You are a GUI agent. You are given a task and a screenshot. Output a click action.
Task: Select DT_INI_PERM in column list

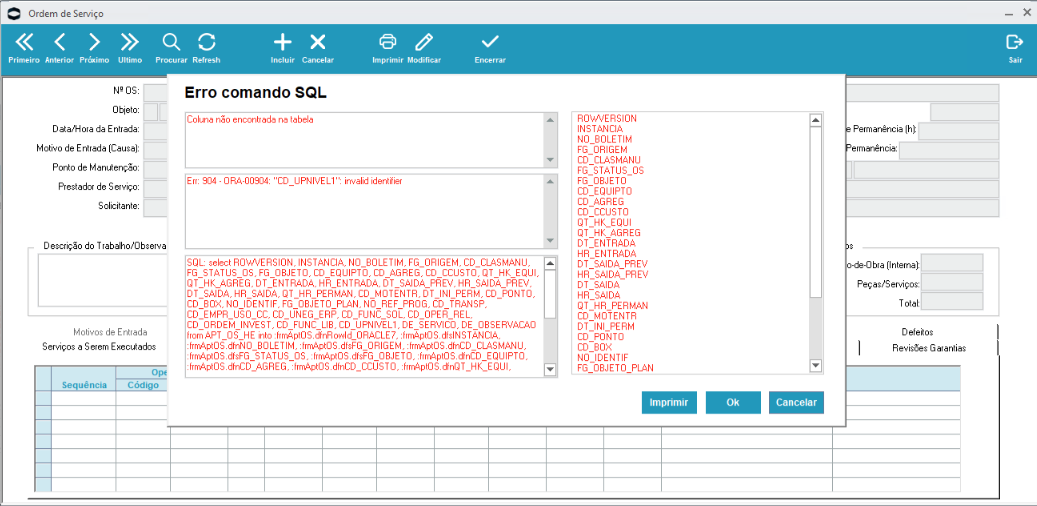606,326
